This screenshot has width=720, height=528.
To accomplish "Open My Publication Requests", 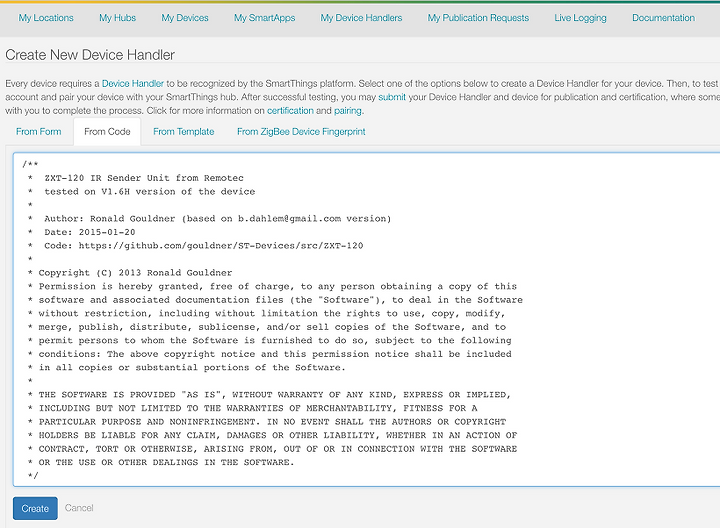I will (478, 18).
